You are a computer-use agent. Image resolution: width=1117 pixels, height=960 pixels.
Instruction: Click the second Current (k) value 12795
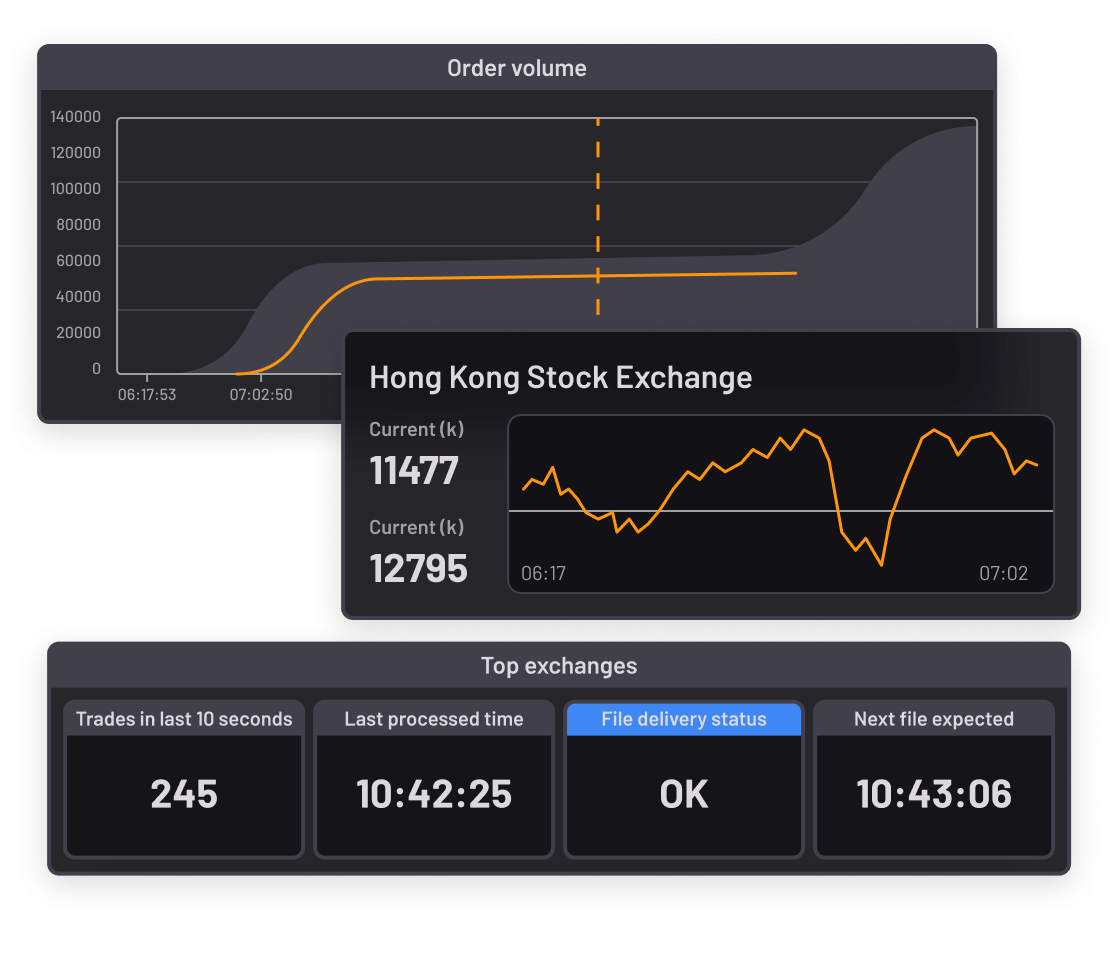pyautogui.click(x=418, y=569)
